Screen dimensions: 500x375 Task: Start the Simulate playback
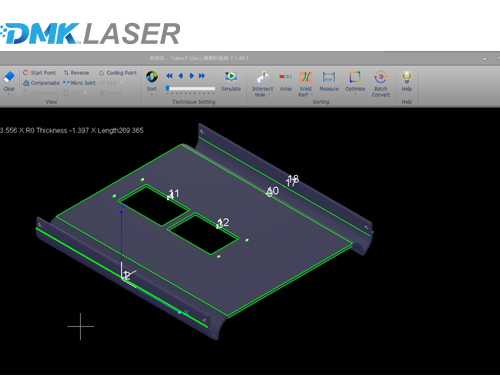(231, 81)
